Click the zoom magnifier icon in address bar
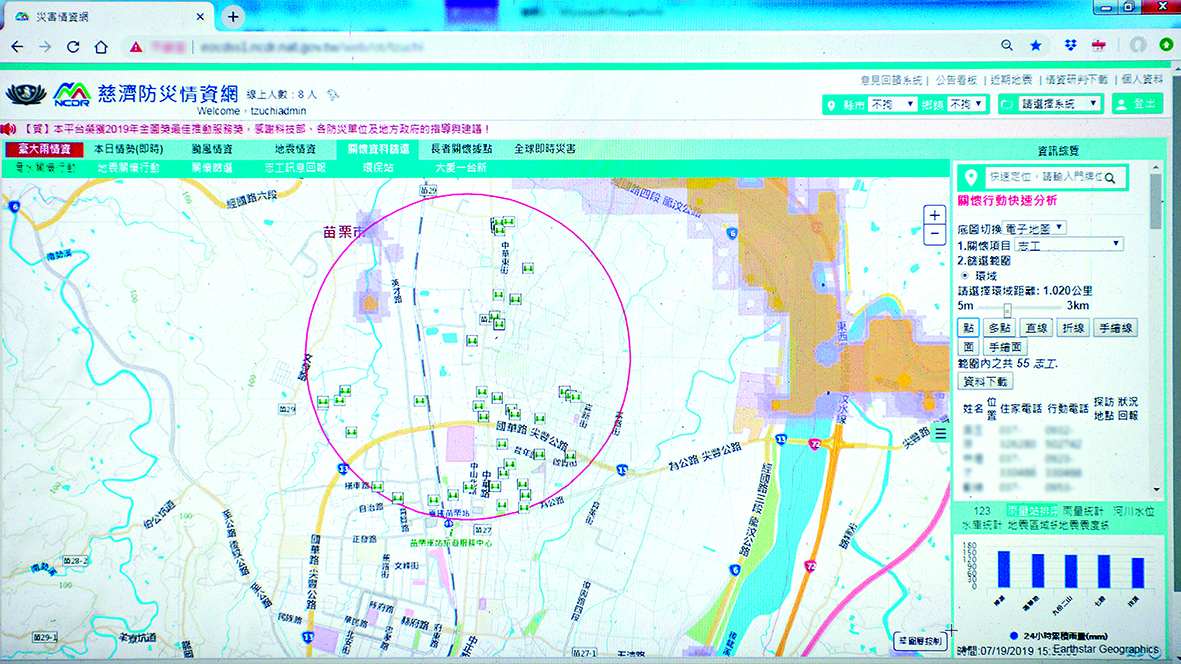1181x664 pixels. coord(1007,45)
